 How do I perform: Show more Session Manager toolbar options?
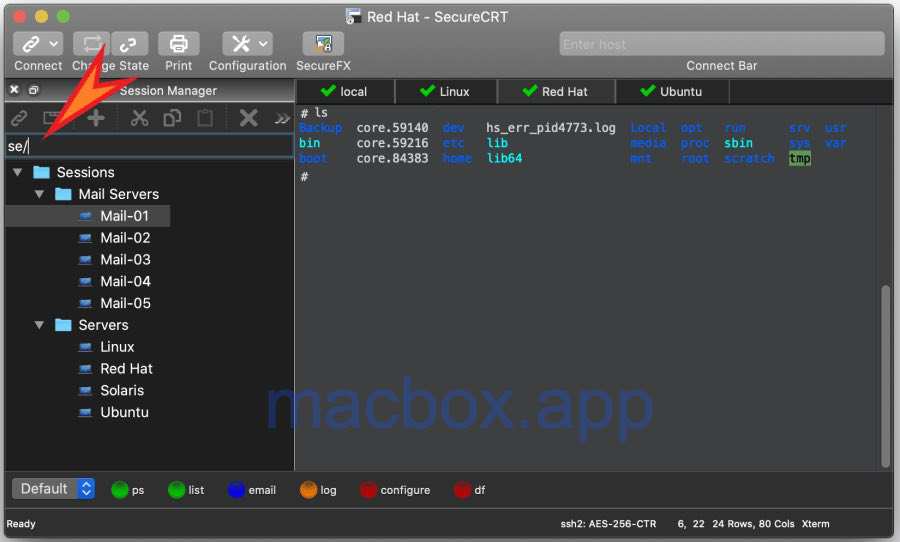281,119
